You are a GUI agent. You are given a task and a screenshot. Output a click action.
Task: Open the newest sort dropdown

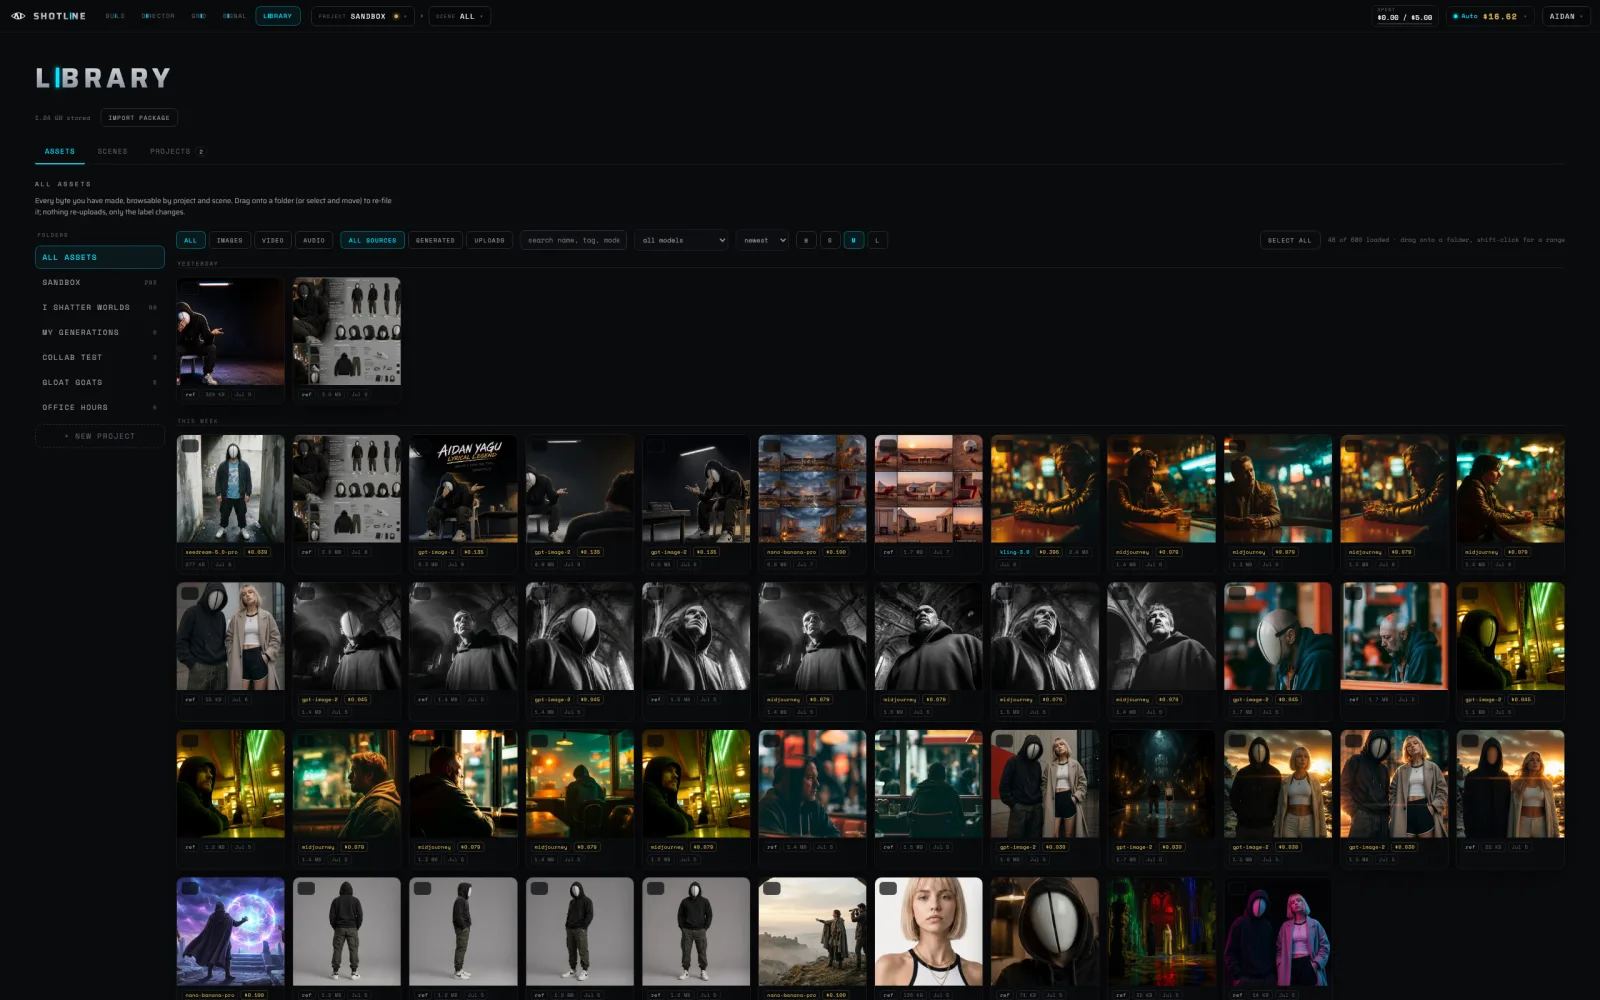coord(763,240)
